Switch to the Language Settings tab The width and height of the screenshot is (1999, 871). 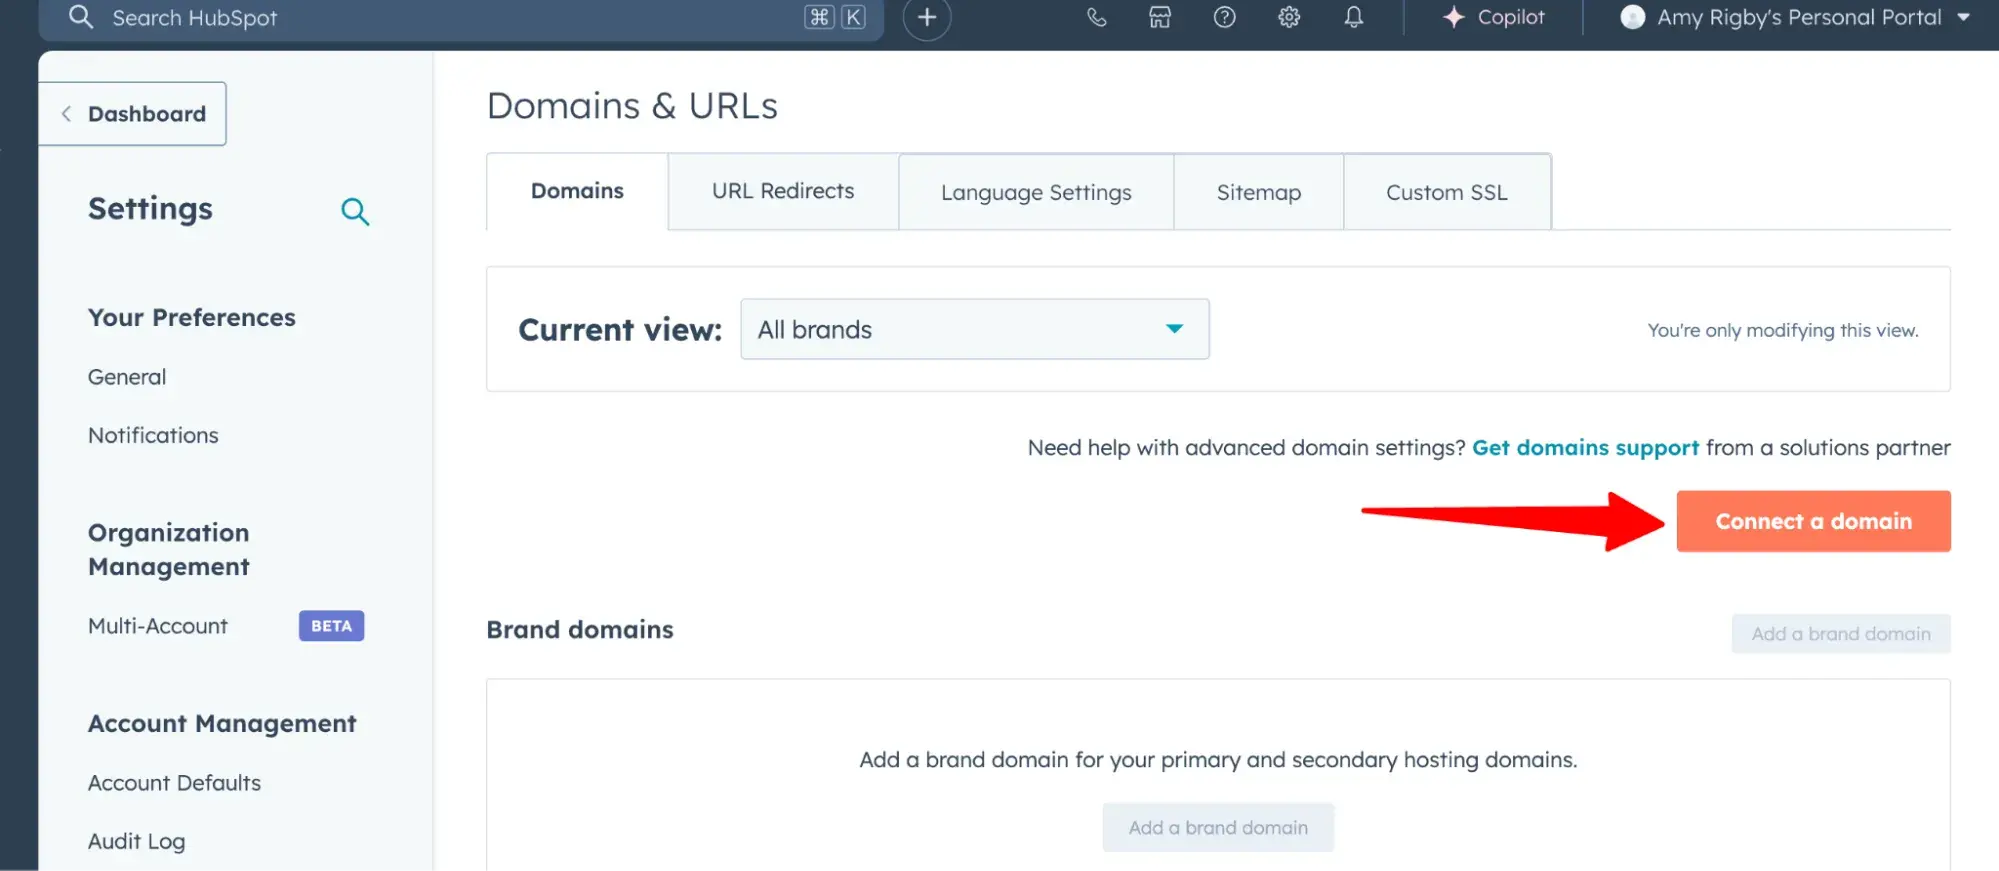1036,192
